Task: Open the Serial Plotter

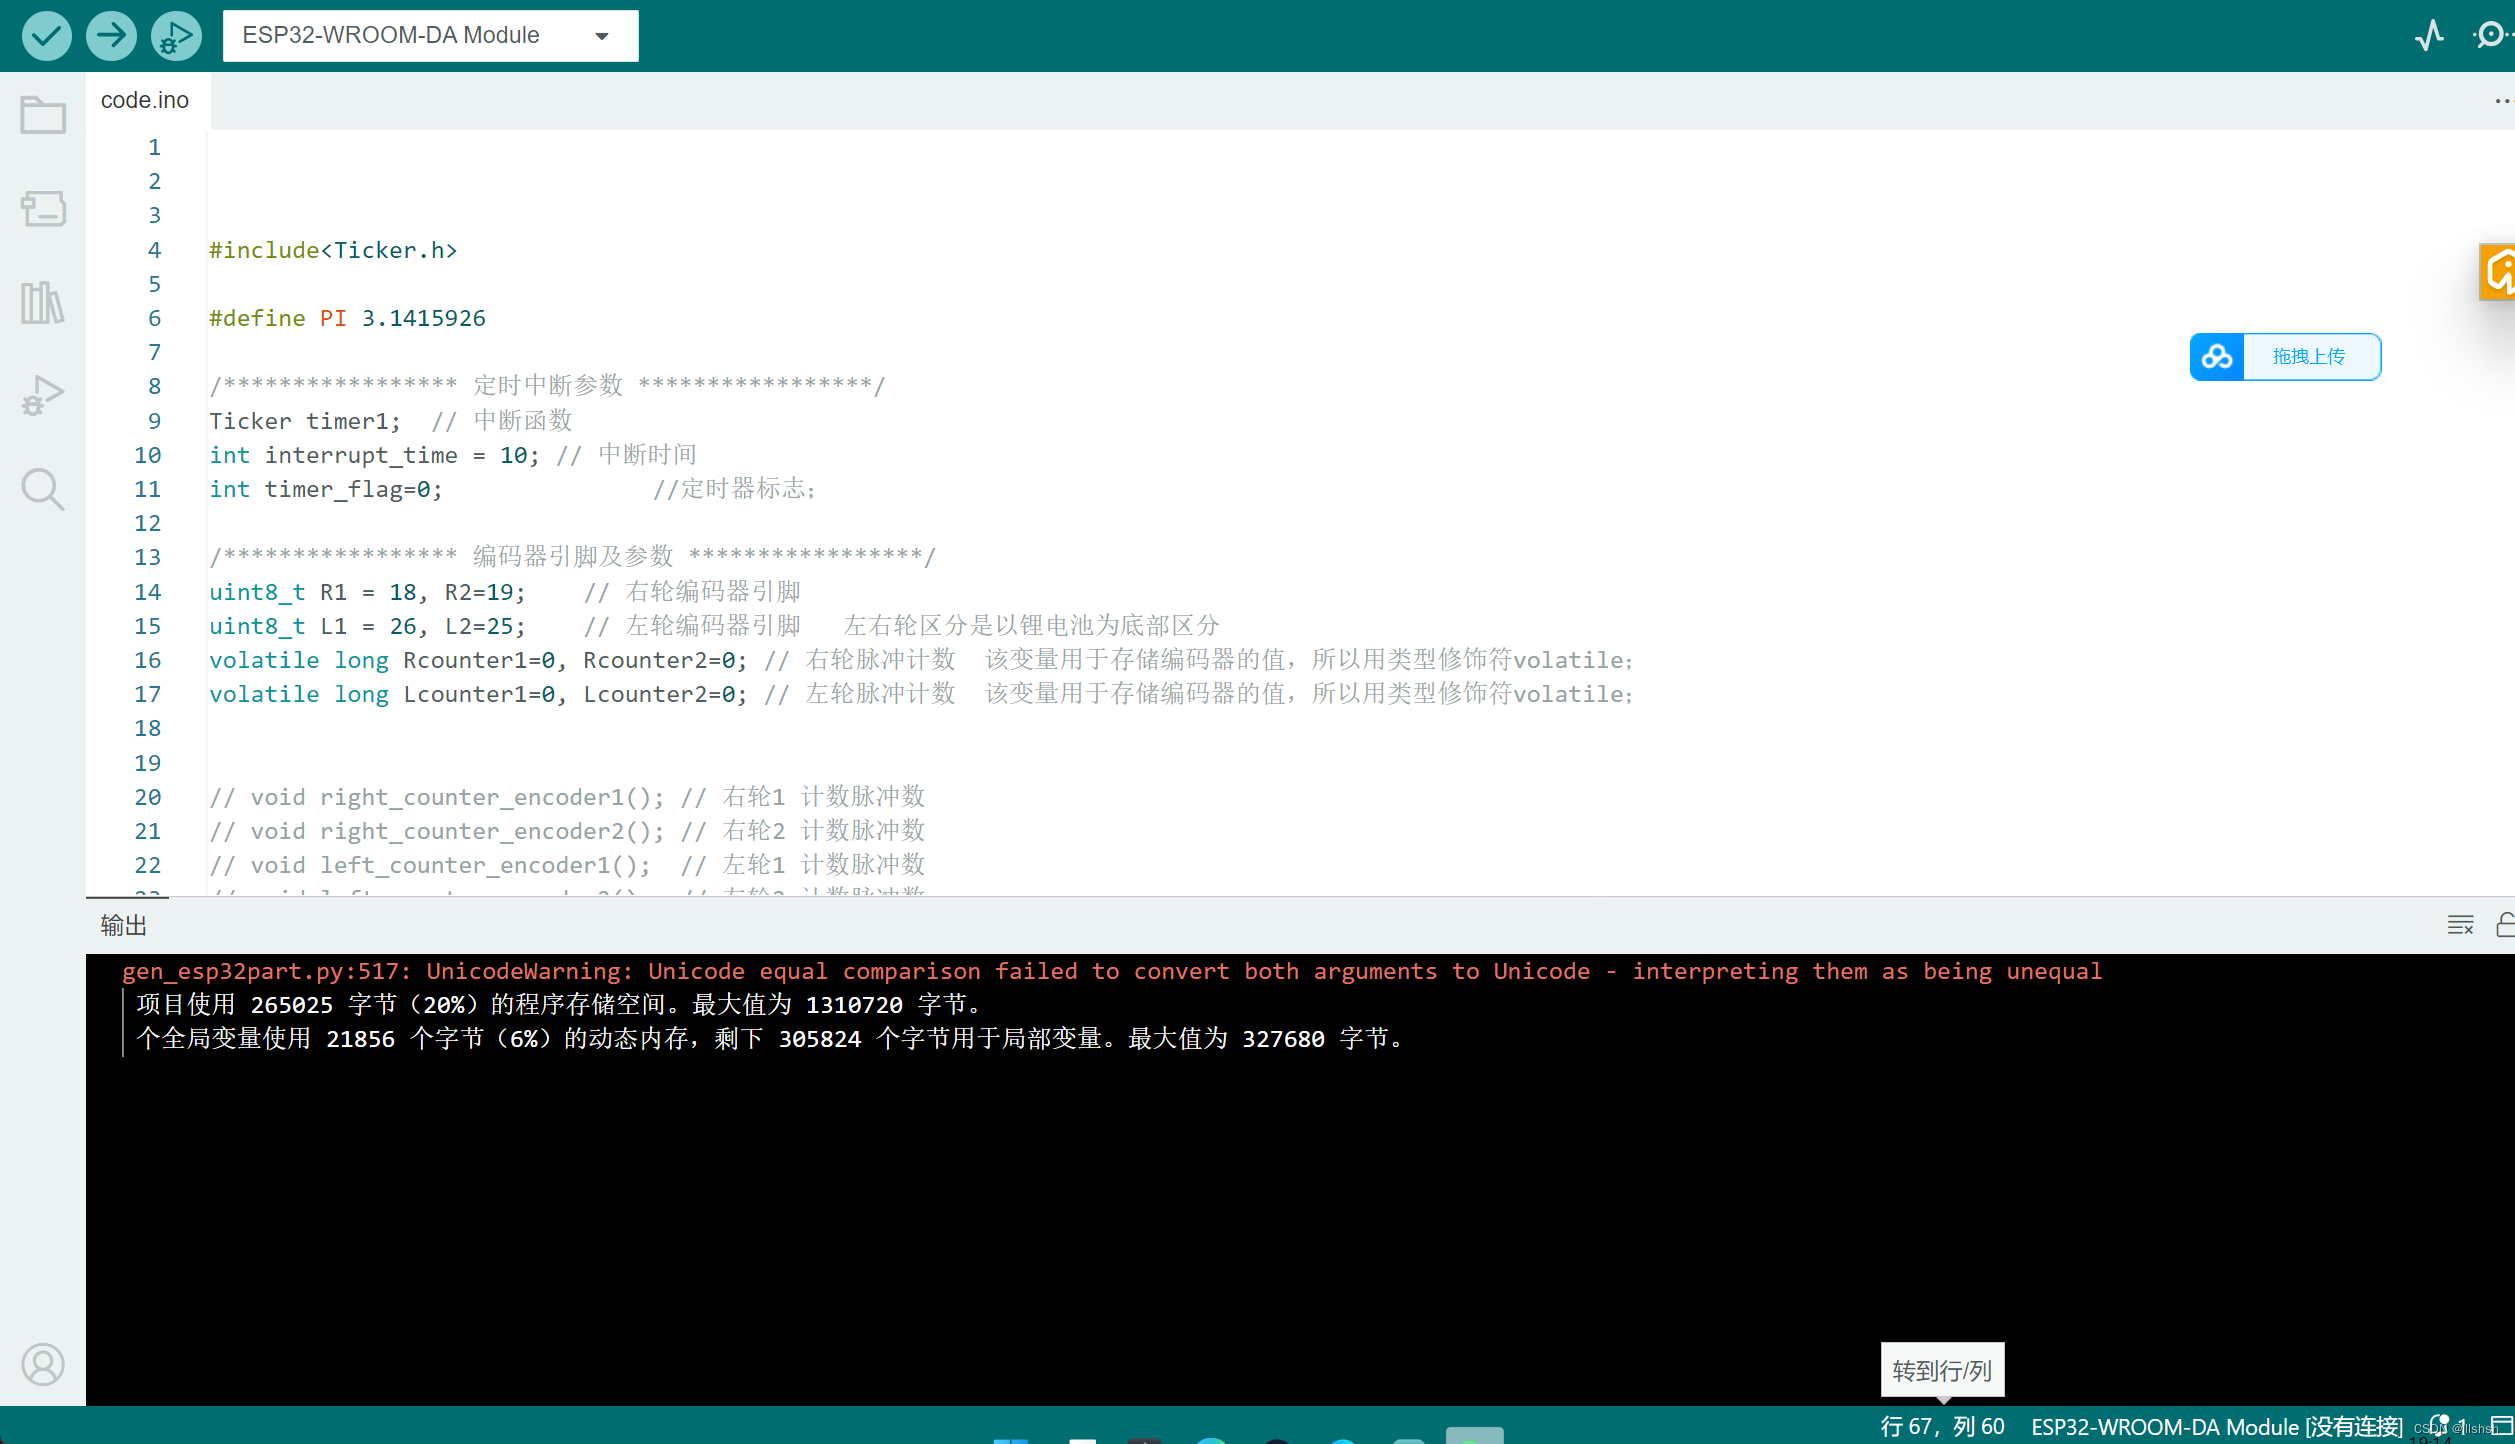Action: (x=2429, y=35)
